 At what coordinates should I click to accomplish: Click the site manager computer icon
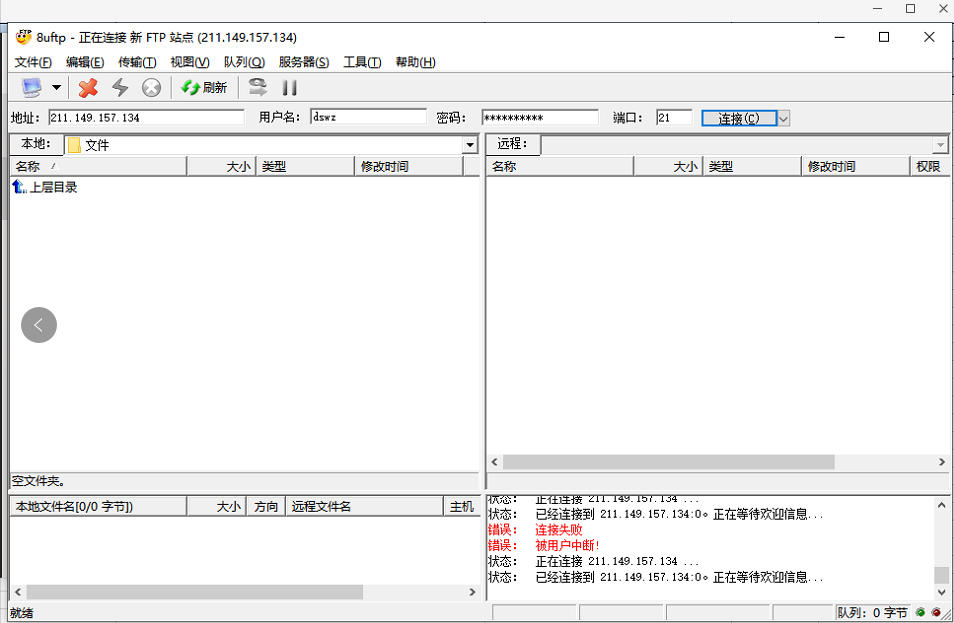pos(31,88)
